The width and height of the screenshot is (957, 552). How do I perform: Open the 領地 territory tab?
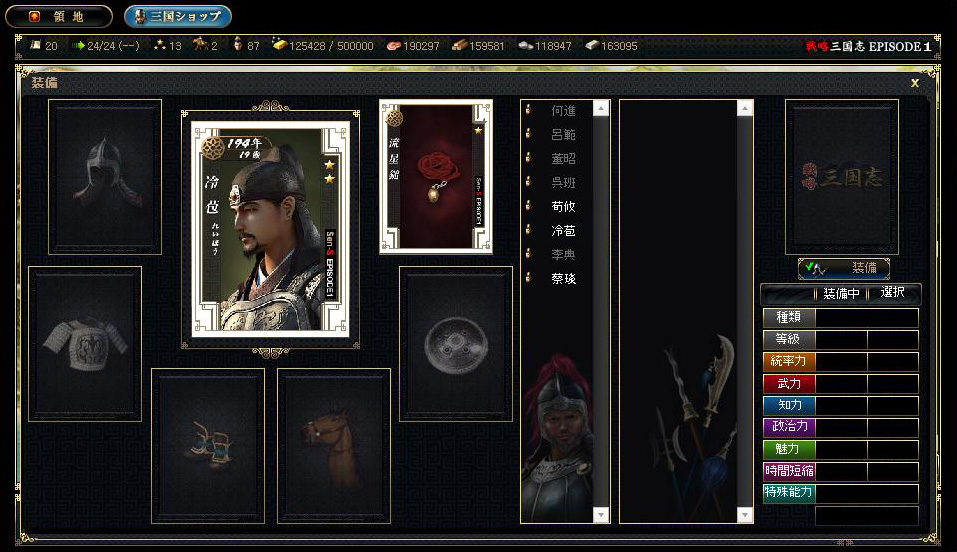59,16
